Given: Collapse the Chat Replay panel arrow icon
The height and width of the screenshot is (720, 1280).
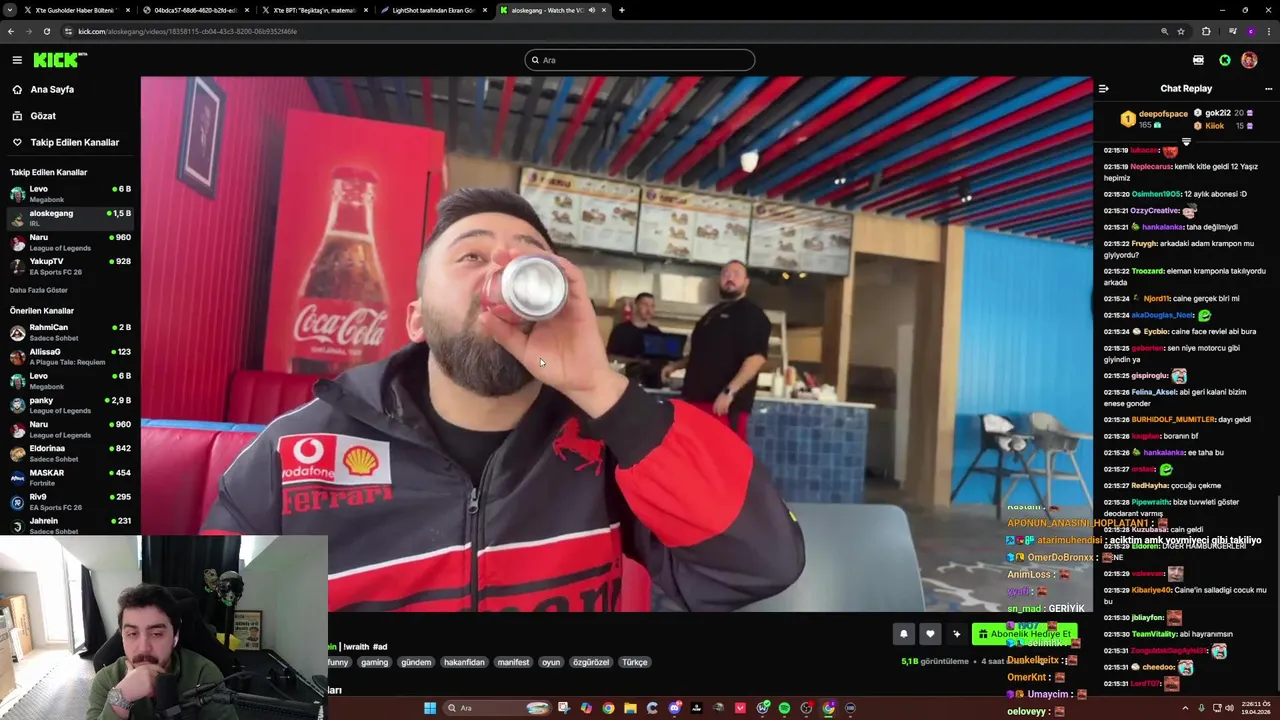Looking at the screenshot, I should 1104,89.
